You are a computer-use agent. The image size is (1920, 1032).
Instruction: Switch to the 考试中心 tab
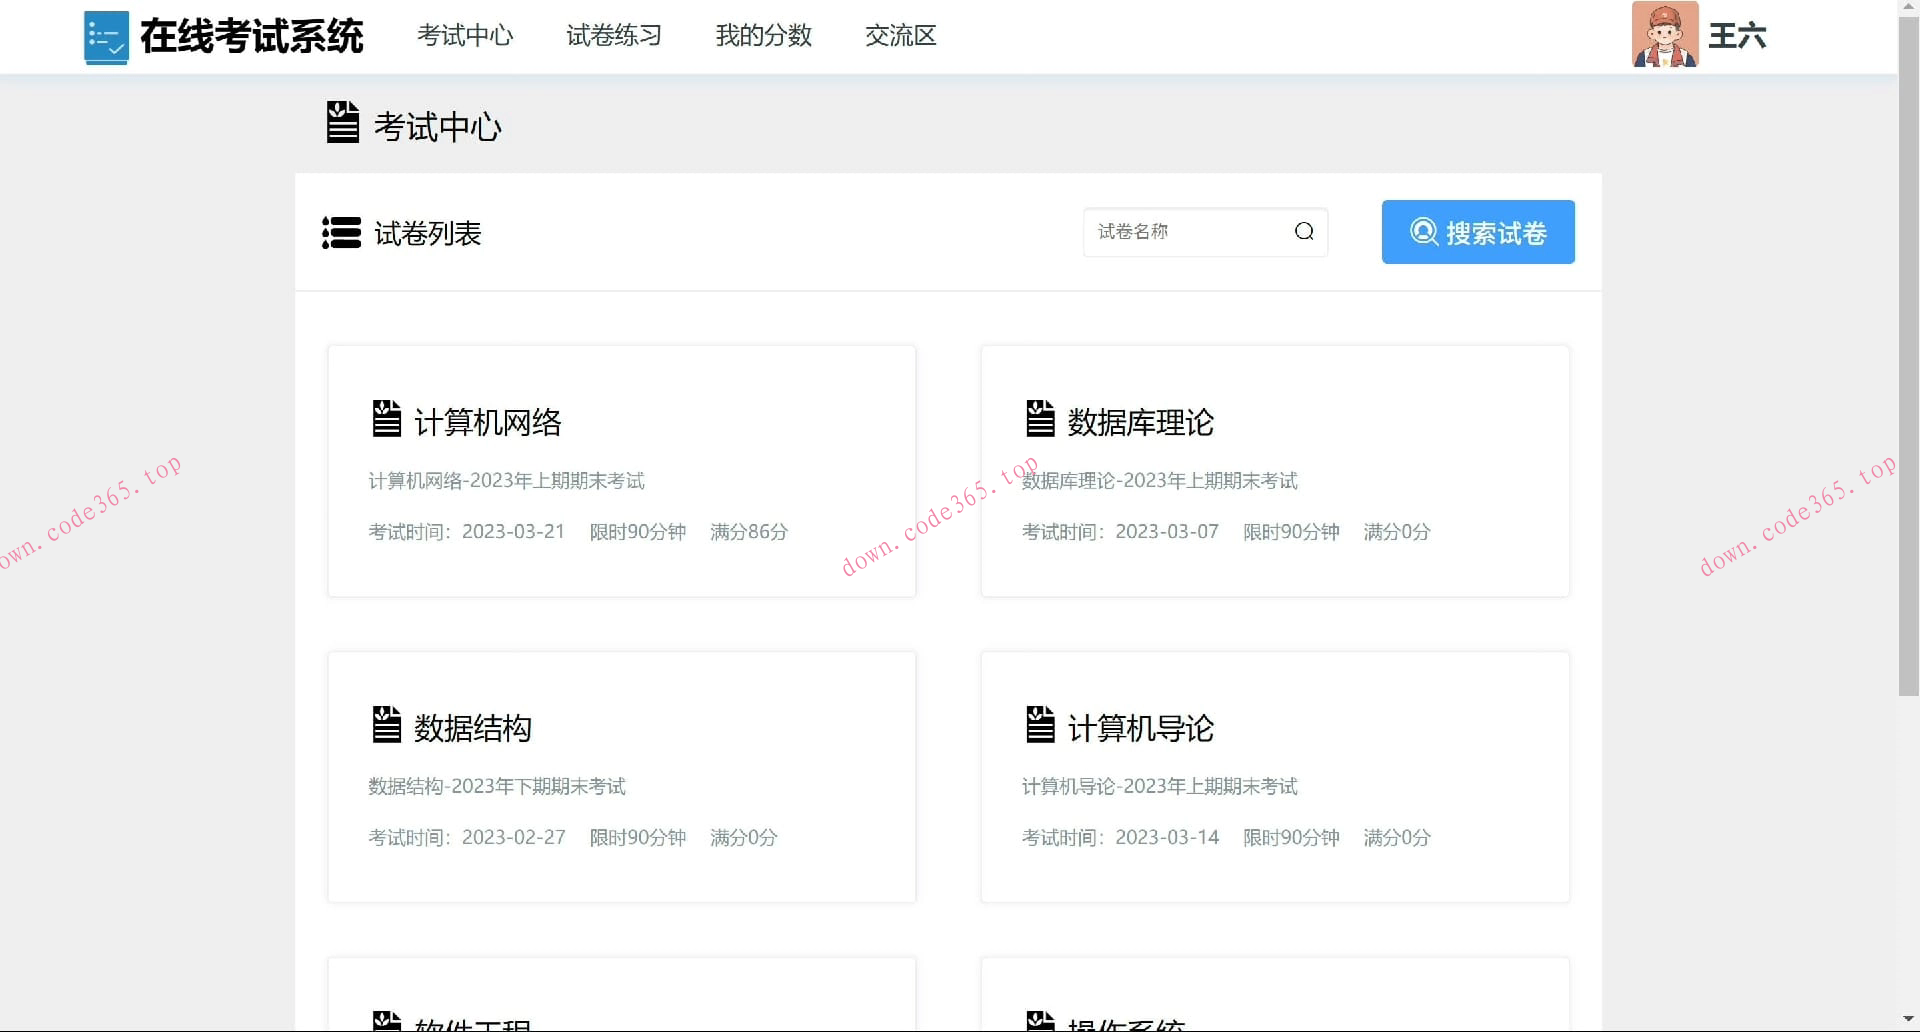465,36
